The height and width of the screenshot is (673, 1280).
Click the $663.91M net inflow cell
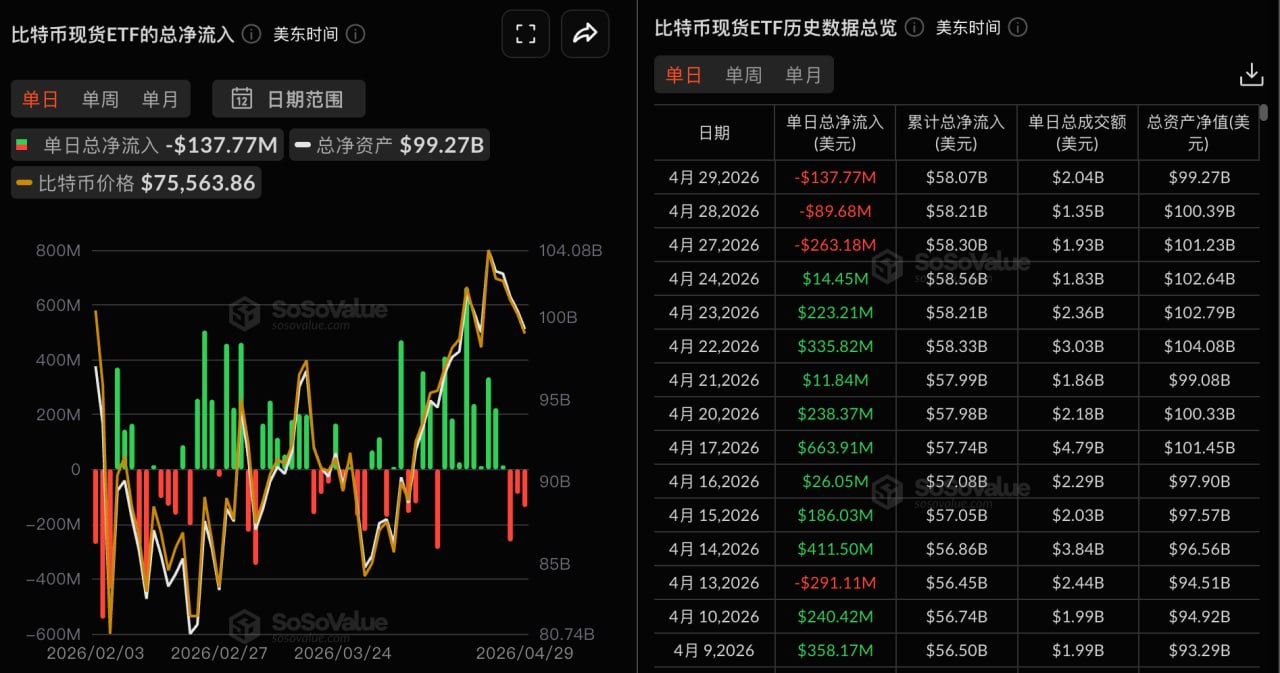[x=835, y=447]
